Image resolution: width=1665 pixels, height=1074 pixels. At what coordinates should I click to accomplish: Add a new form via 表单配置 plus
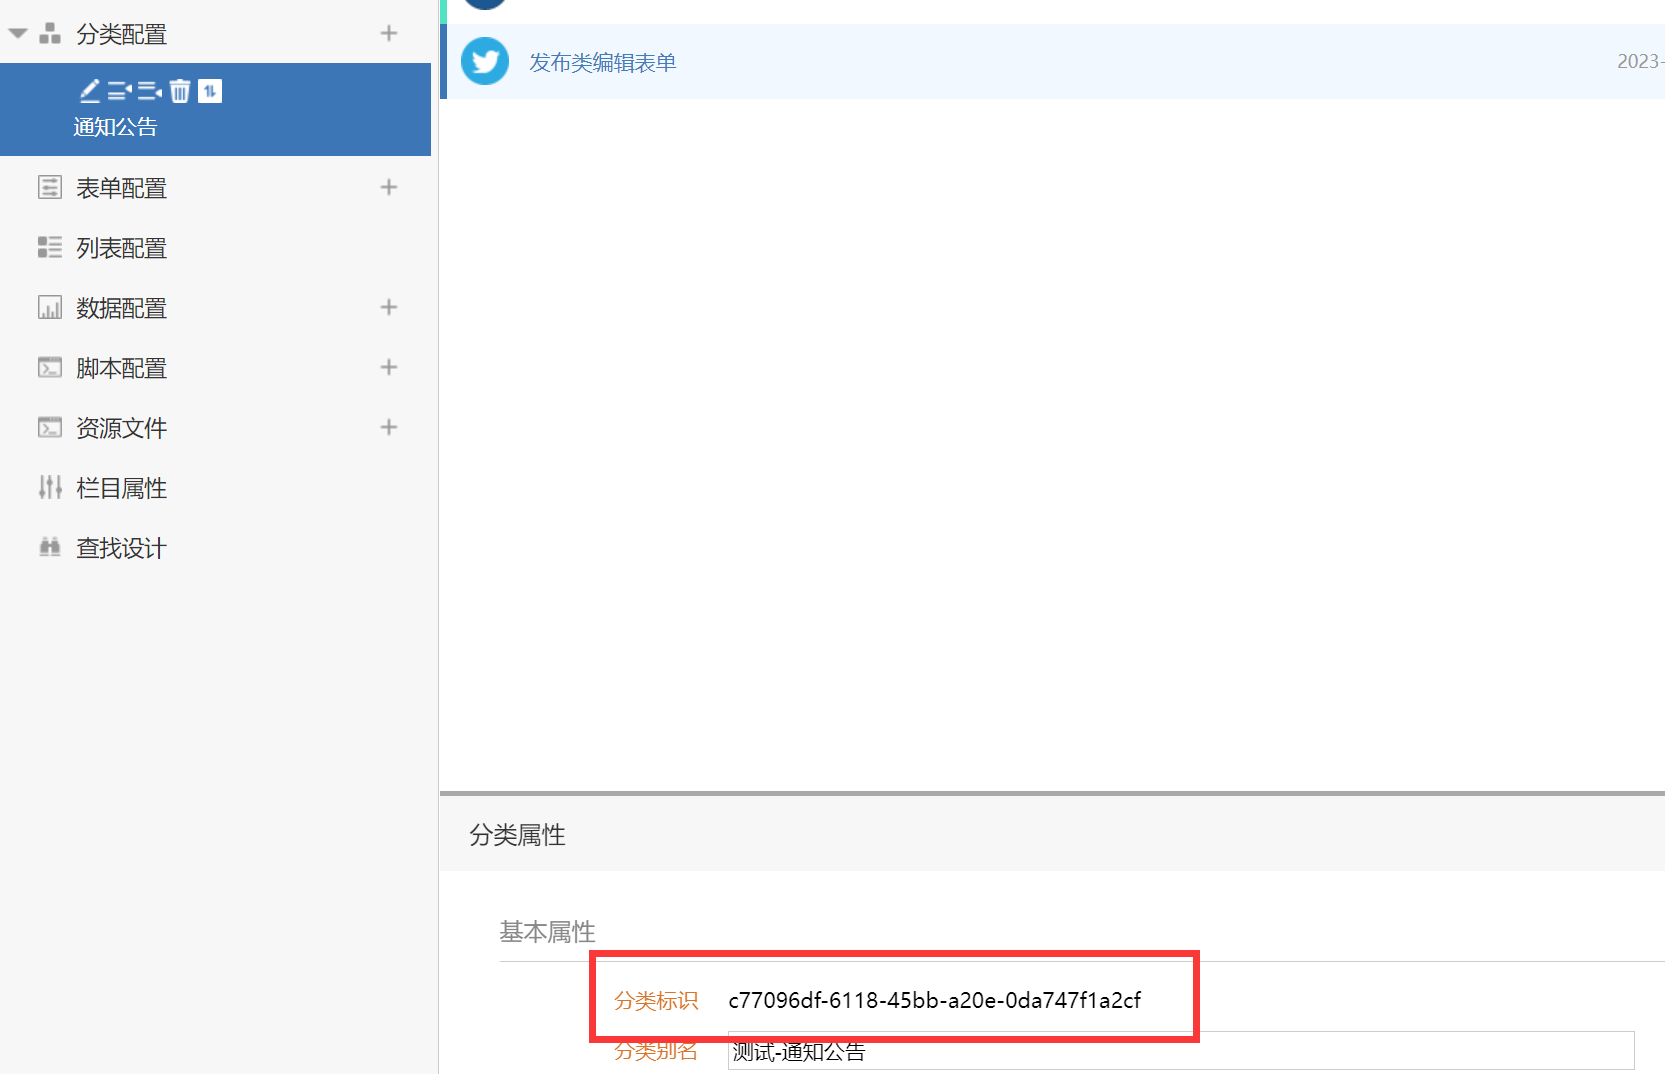point(389,187)
